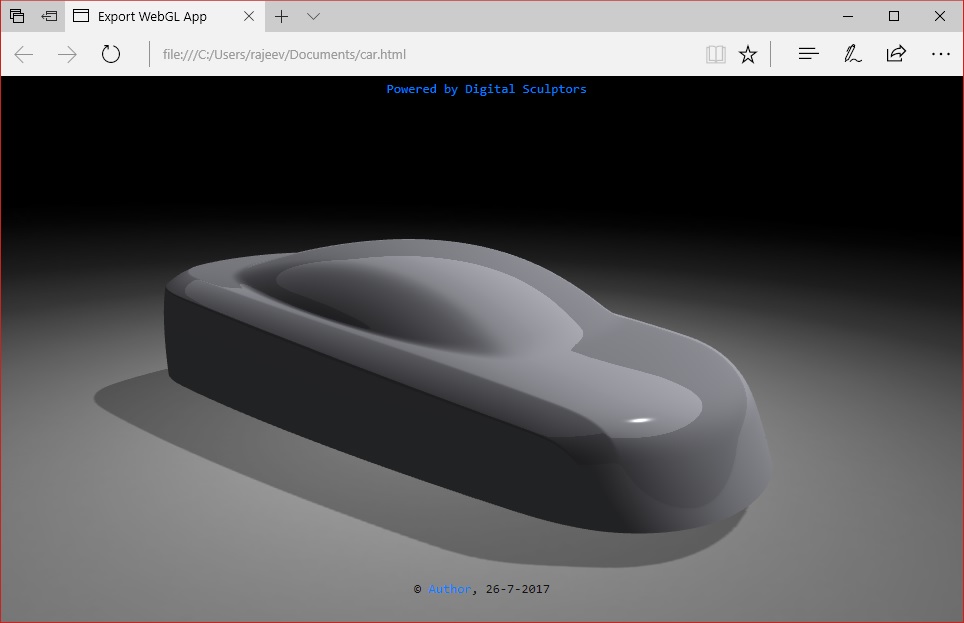
Task: Close the Edge browser window
Action: pos(939,17)
